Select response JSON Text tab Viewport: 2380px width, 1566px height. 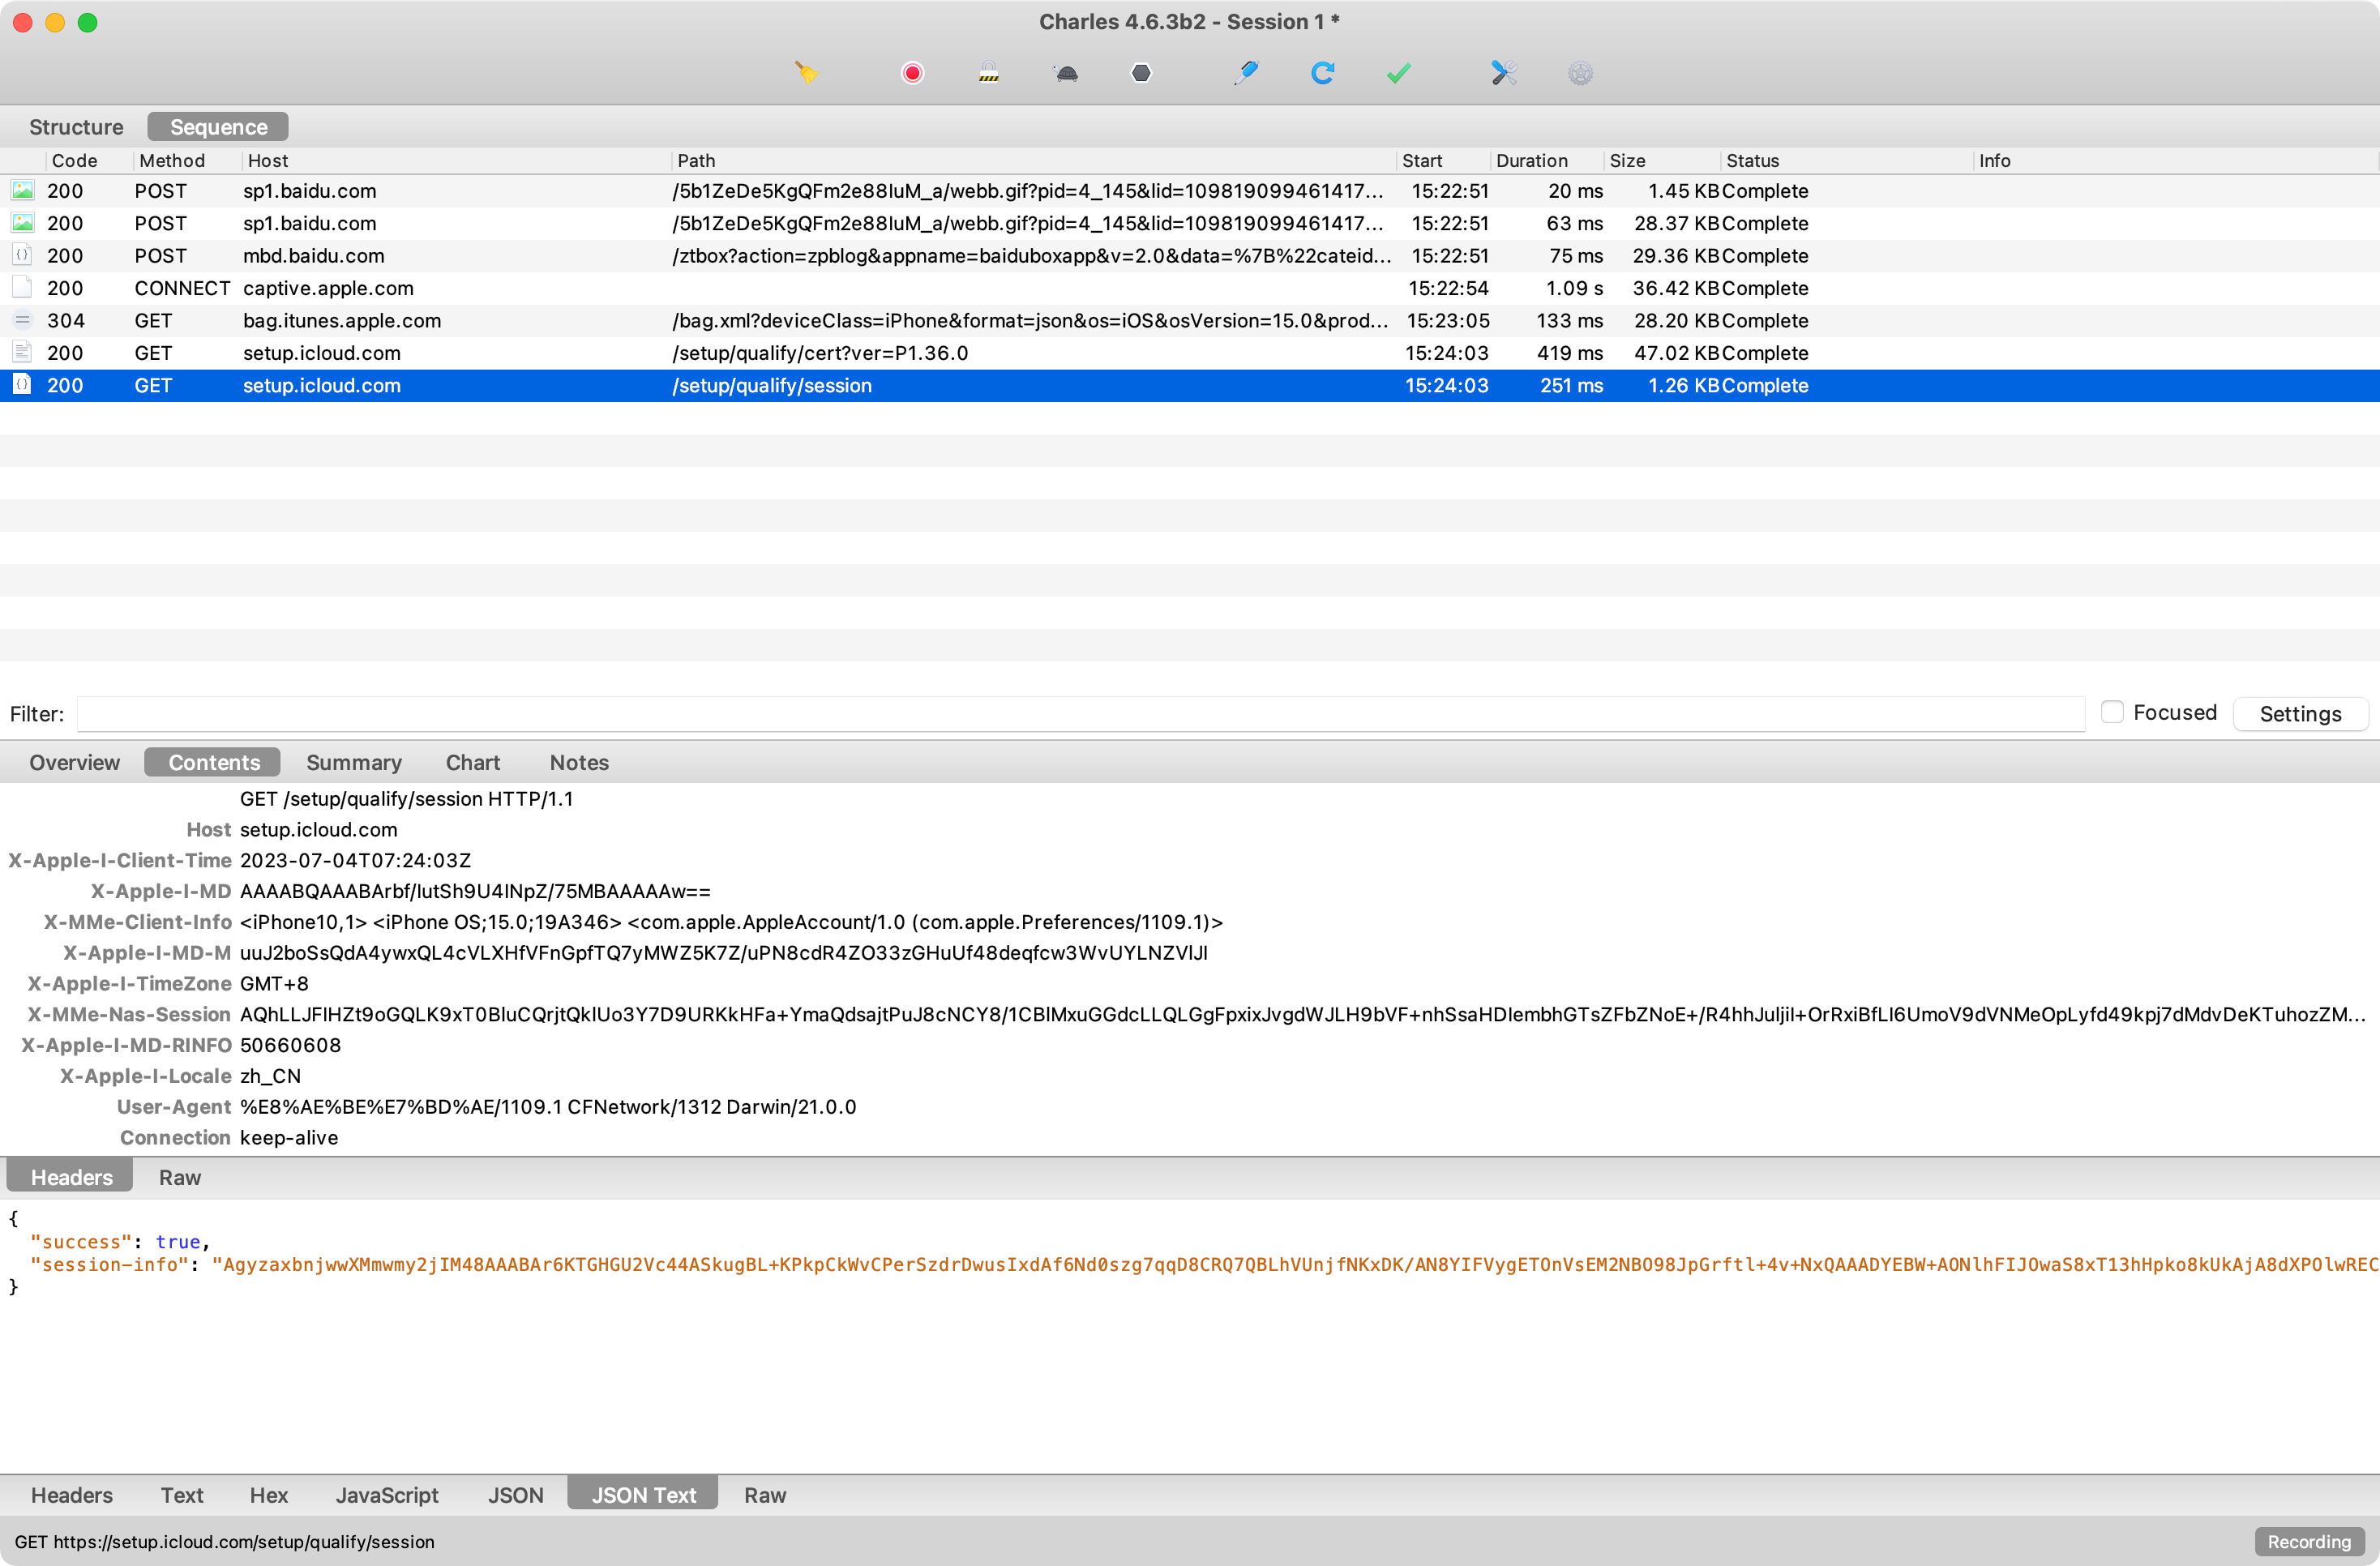[x=643, y=1495]
